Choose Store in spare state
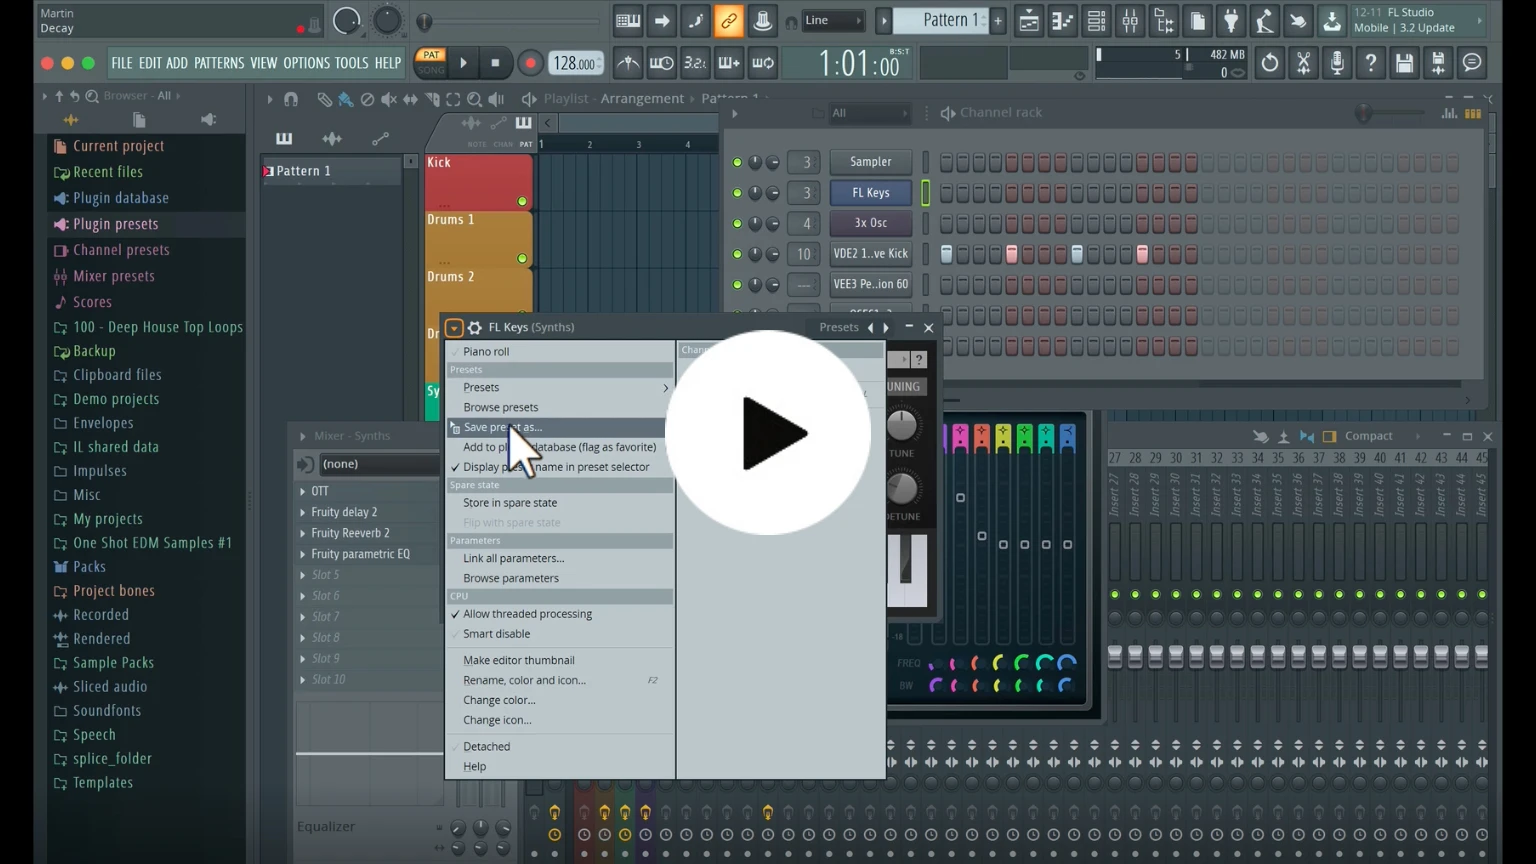 click(559, 503)
